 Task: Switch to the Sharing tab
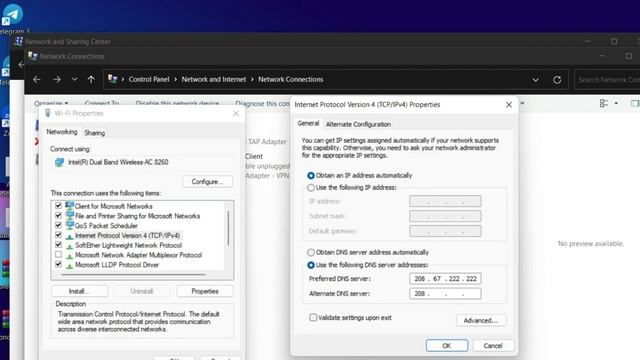point(94,133)
